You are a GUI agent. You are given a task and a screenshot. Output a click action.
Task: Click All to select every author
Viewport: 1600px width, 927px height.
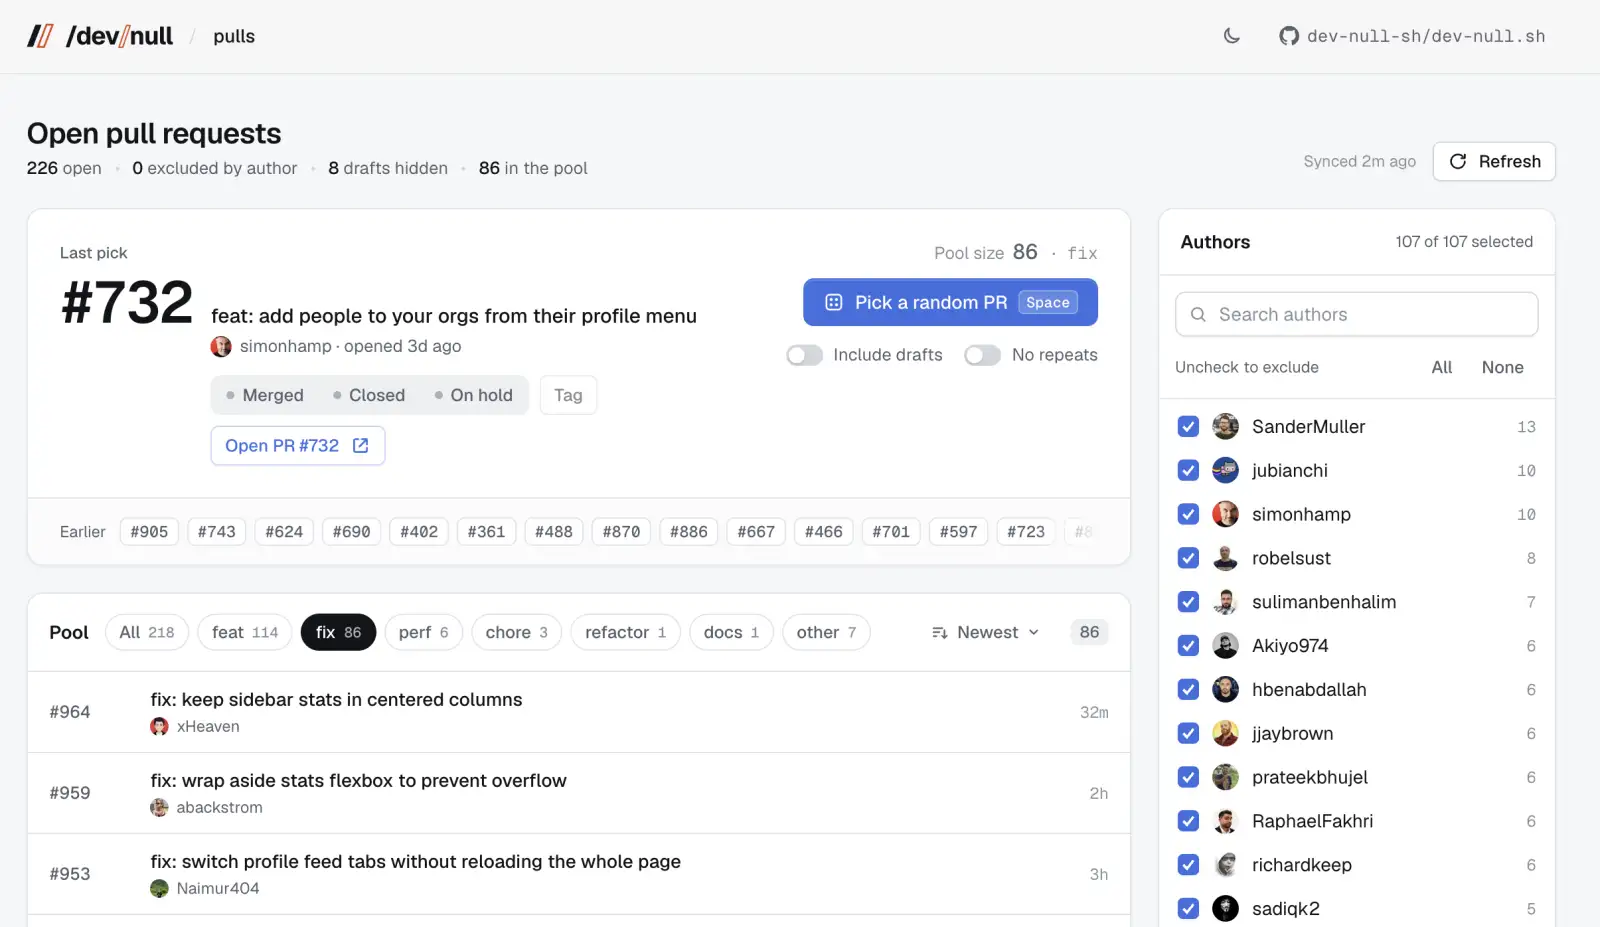tap(1441, 367)
